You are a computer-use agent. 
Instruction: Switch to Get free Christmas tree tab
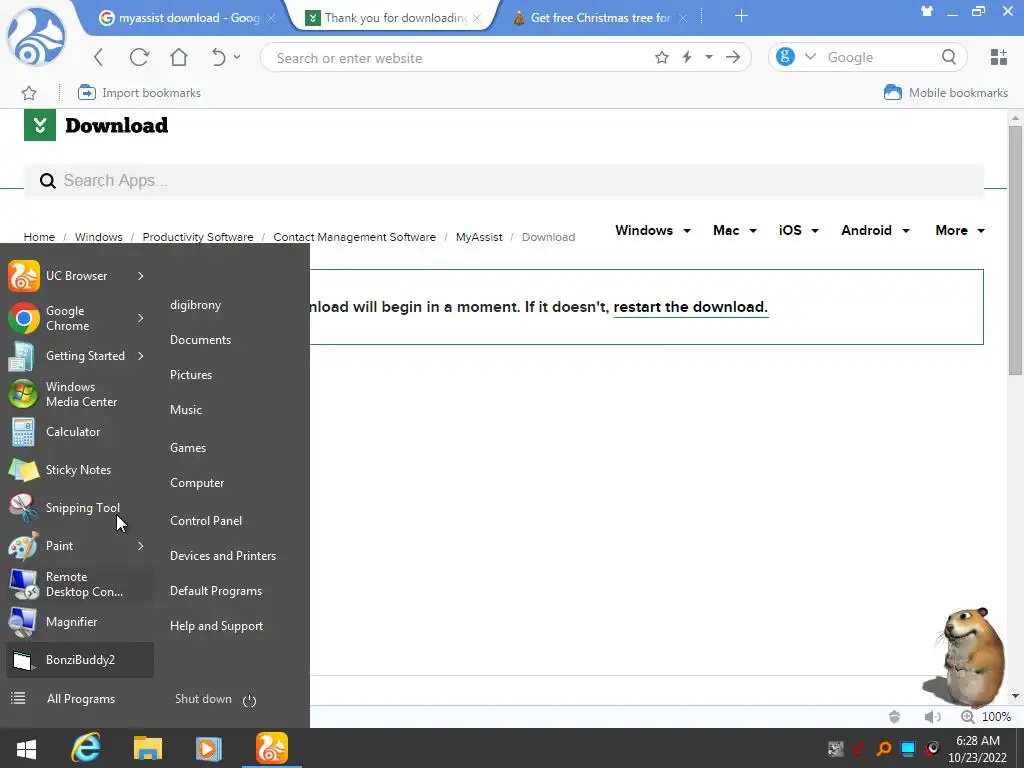tap(598, 18)
